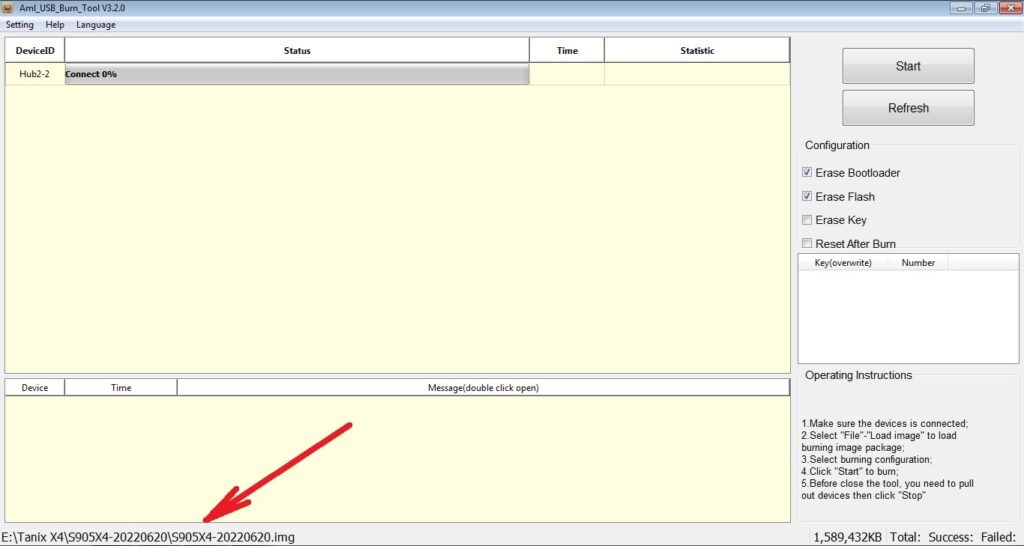Viewport: 1024px width, 546px height.
Task: Click the upper Time column header
Action: [x=567, y=50]
